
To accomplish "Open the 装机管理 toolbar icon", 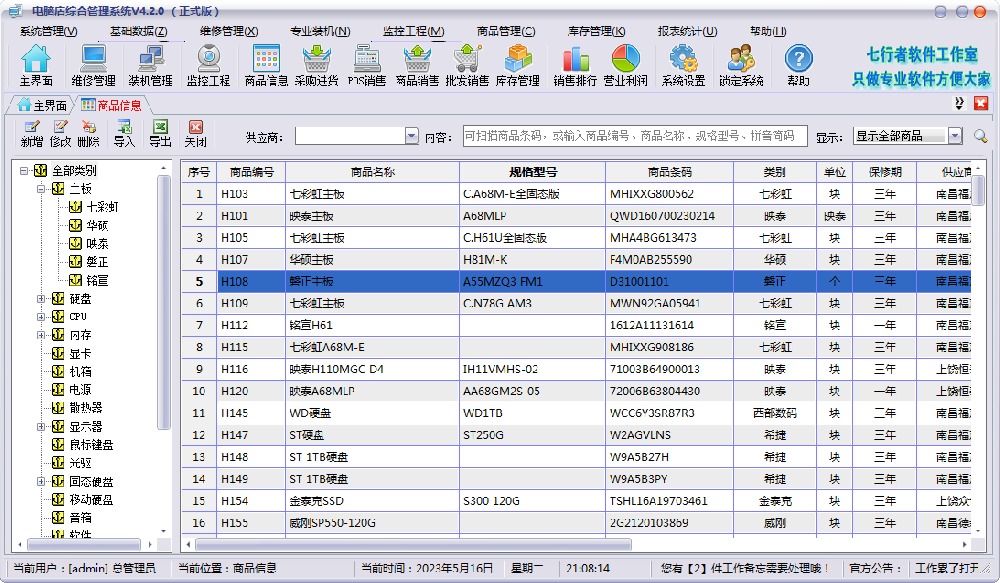I will pyautogui.click(x=151, y=65).
